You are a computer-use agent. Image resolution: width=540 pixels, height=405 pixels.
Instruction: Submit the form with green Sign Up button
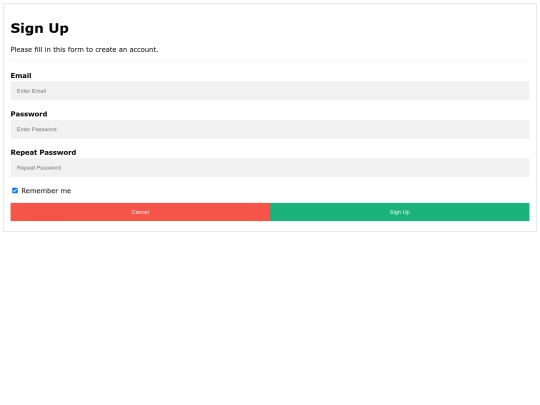(399, 212)
